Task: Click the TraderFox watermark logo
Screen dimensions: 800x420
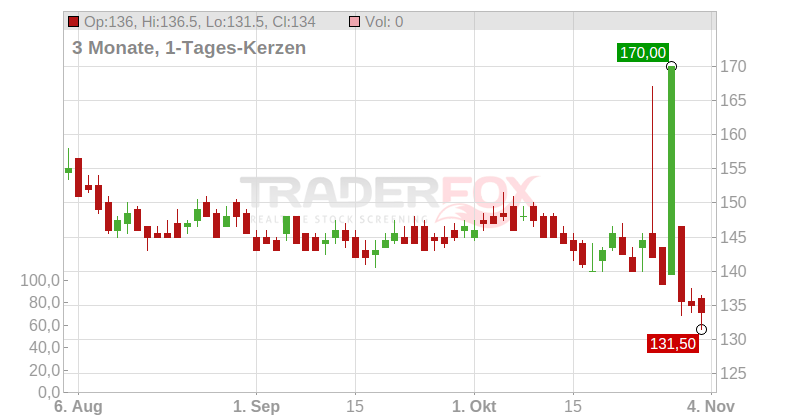Action: click(390, 195)
